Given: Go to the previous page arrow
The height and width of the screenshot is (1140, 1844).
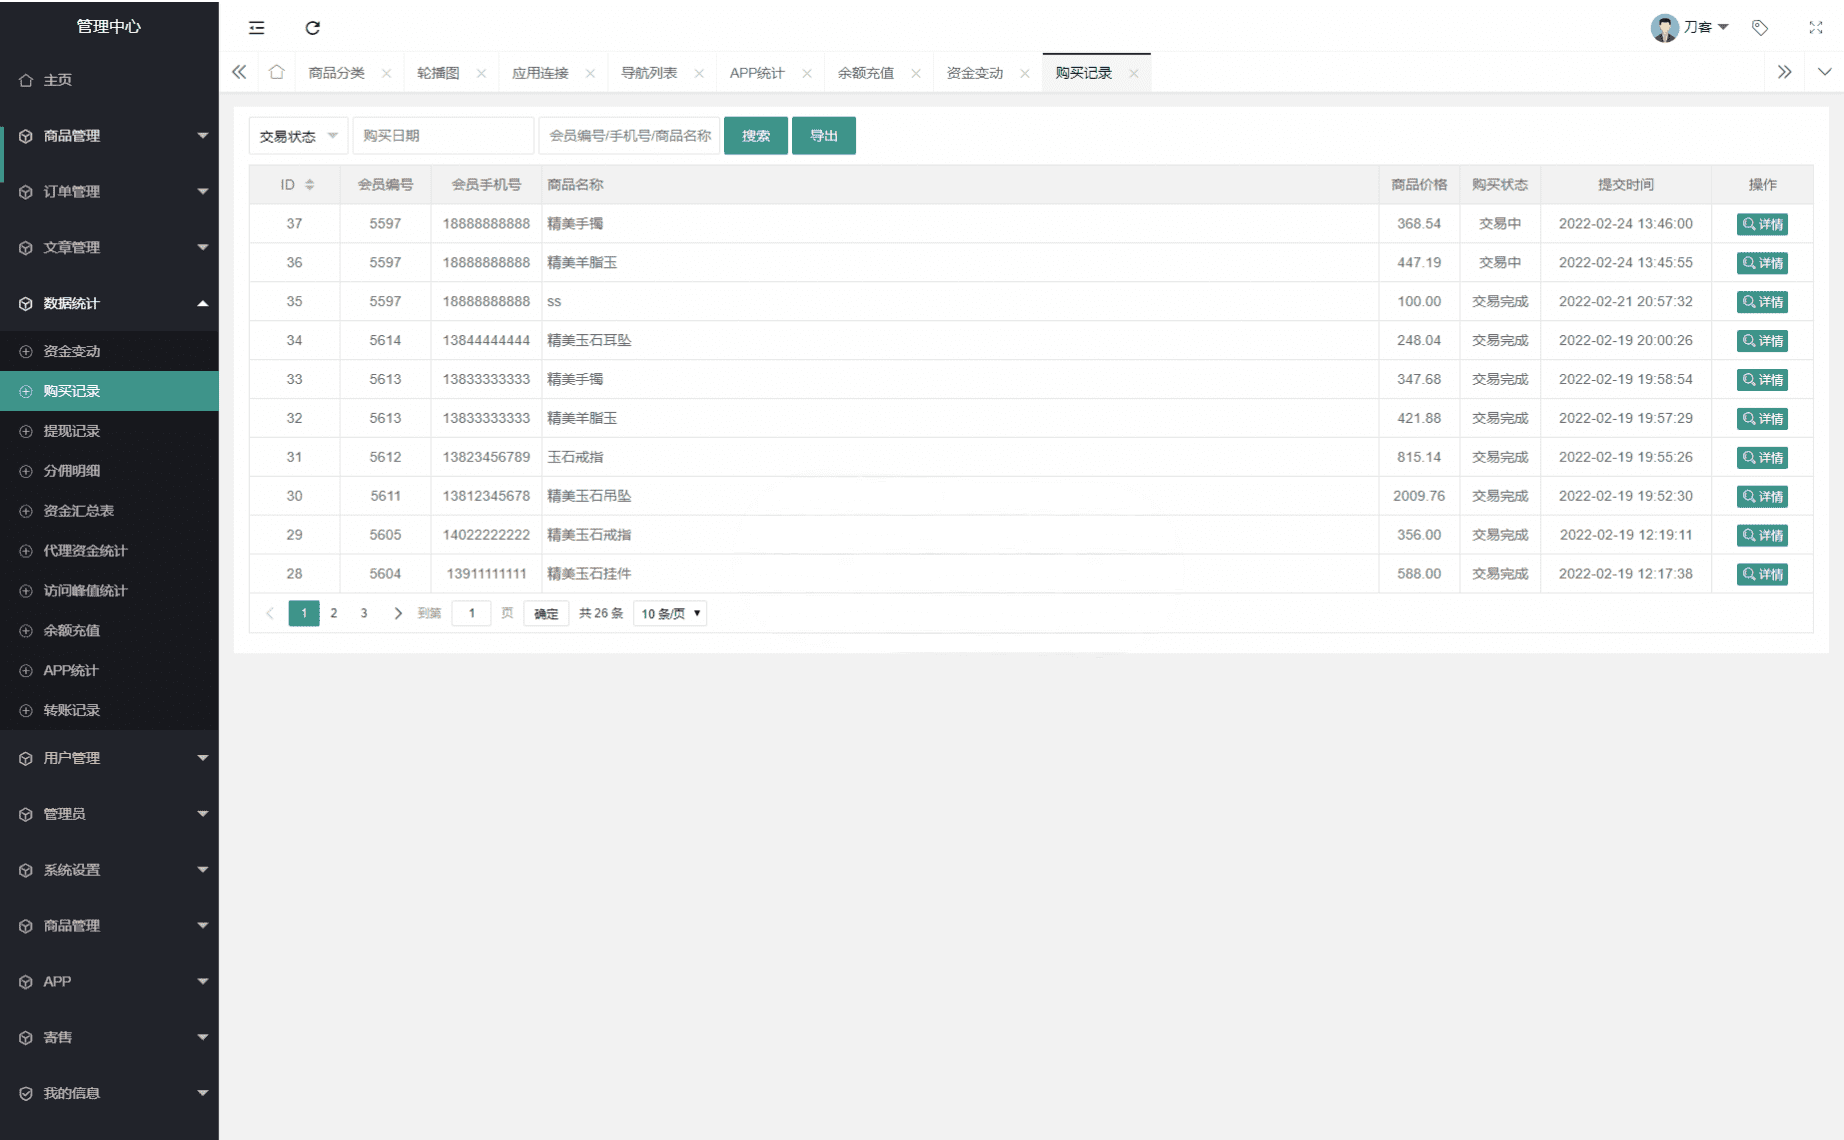Looking at the screenshot, I should point(270,613).
